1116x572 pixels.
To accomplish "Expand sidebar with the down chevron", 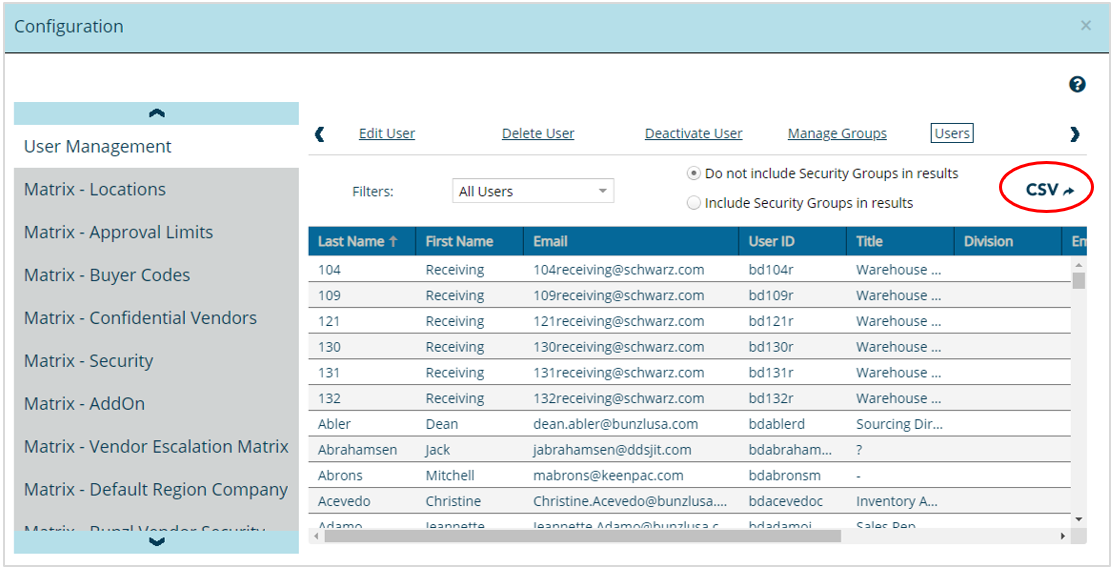I will tap(157, 542).
